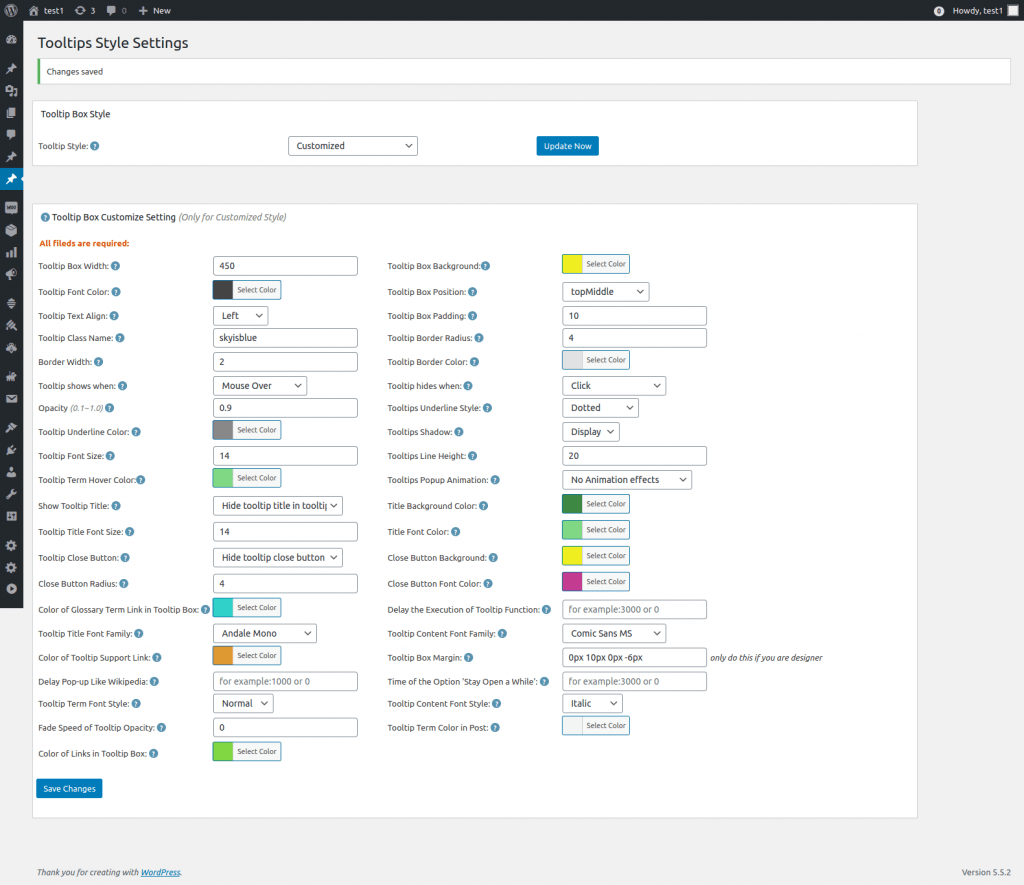Image resolution: width=1024 pixels, height=885 pixels.
Task: Click help icon next to Tooltip Term Font Style
Action: (136, 703)
